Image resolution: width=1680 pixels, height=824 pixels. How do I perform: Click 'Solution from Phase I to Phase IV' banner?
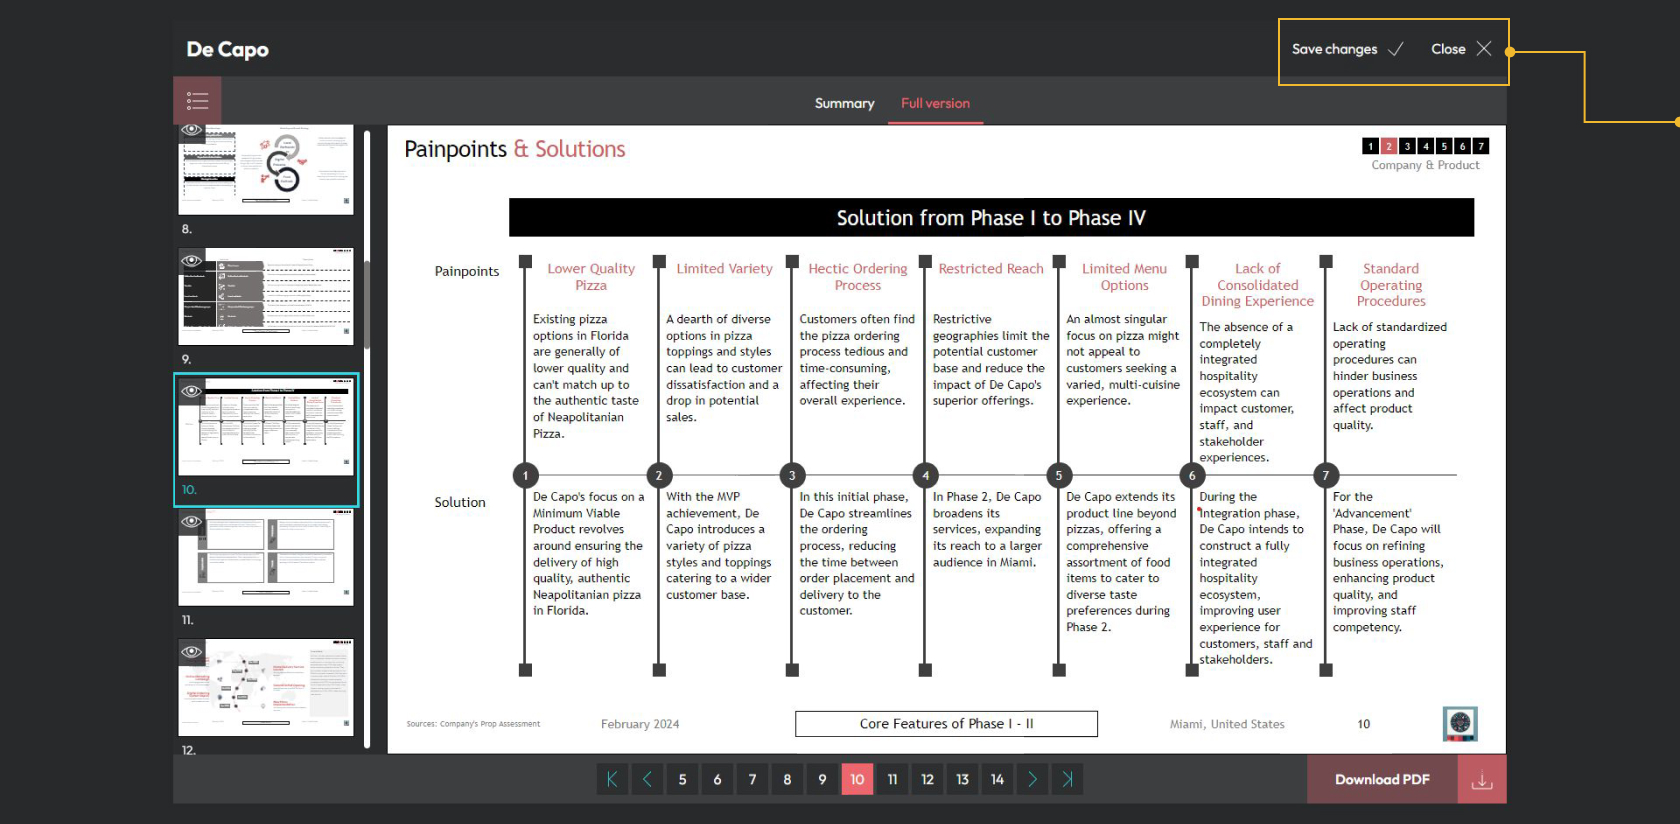click(991, 217)
